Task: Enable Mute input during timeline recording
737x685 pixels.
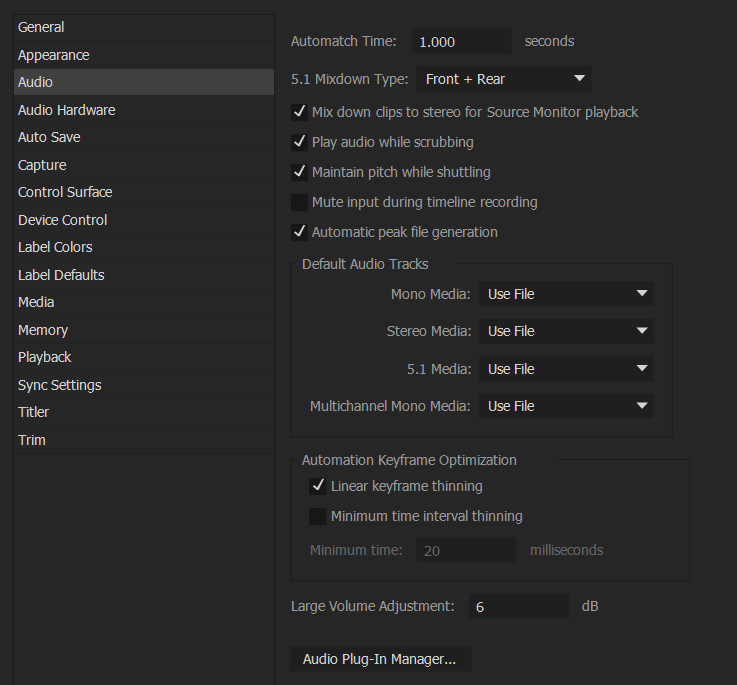Action: pos(299,202)
